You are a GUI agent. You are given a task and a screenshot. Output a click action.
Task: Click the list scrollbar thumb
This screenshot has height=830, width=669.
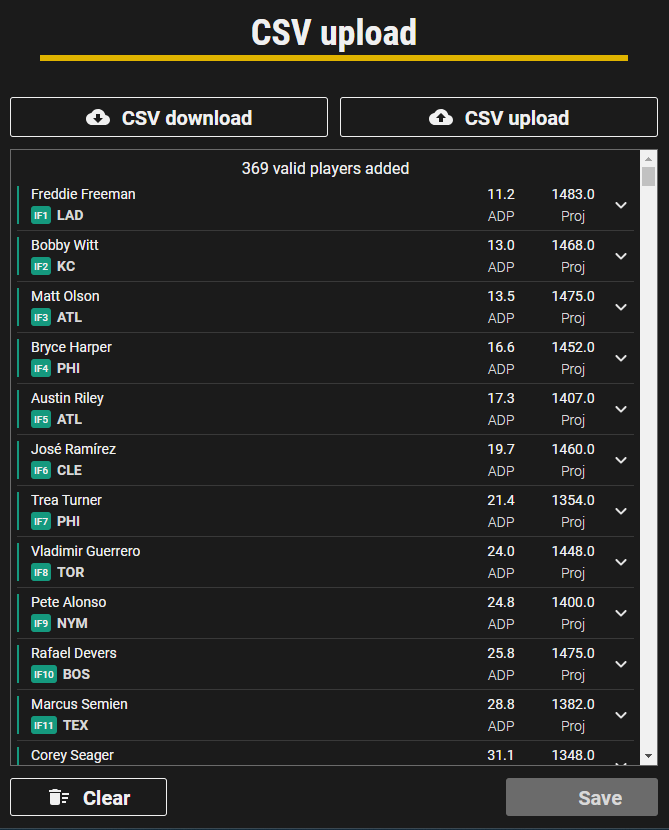tap(648, 176)
